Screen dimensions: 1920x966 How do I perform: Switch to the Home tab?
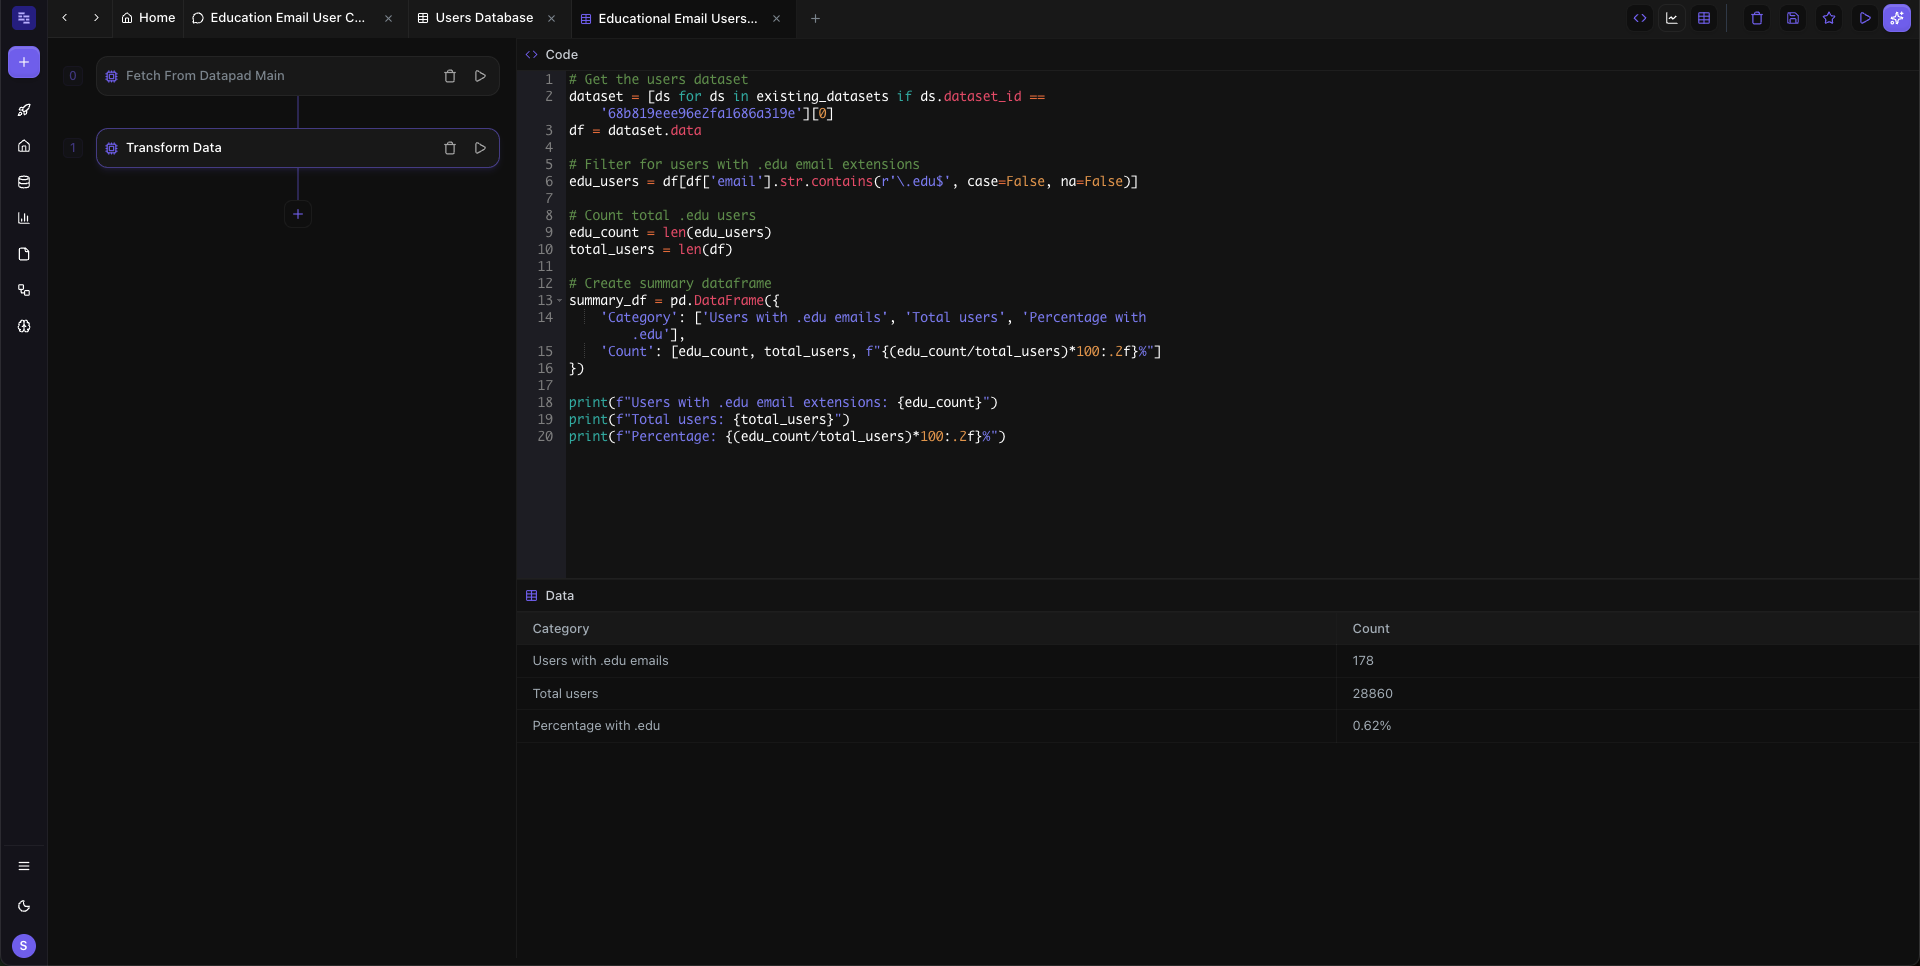coord(148,18)
